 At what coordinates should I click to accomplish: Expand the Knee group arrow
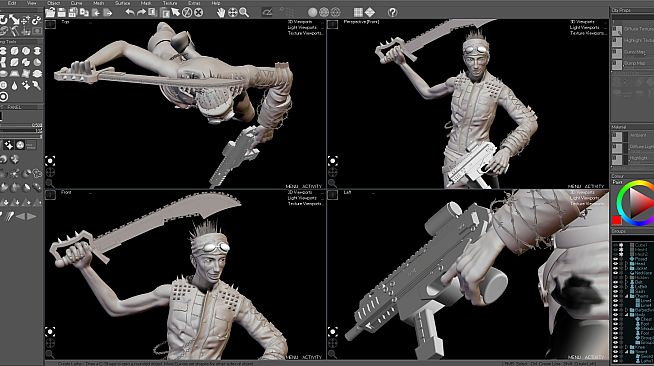pyautogui.click(x=626, y=346)
